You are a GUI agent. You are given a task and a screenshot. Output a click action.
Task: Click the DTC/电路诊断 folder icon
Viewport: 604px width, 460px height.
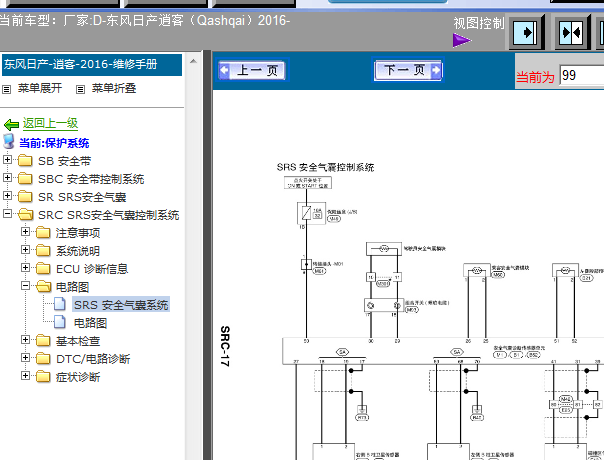[x=43, y=359]
